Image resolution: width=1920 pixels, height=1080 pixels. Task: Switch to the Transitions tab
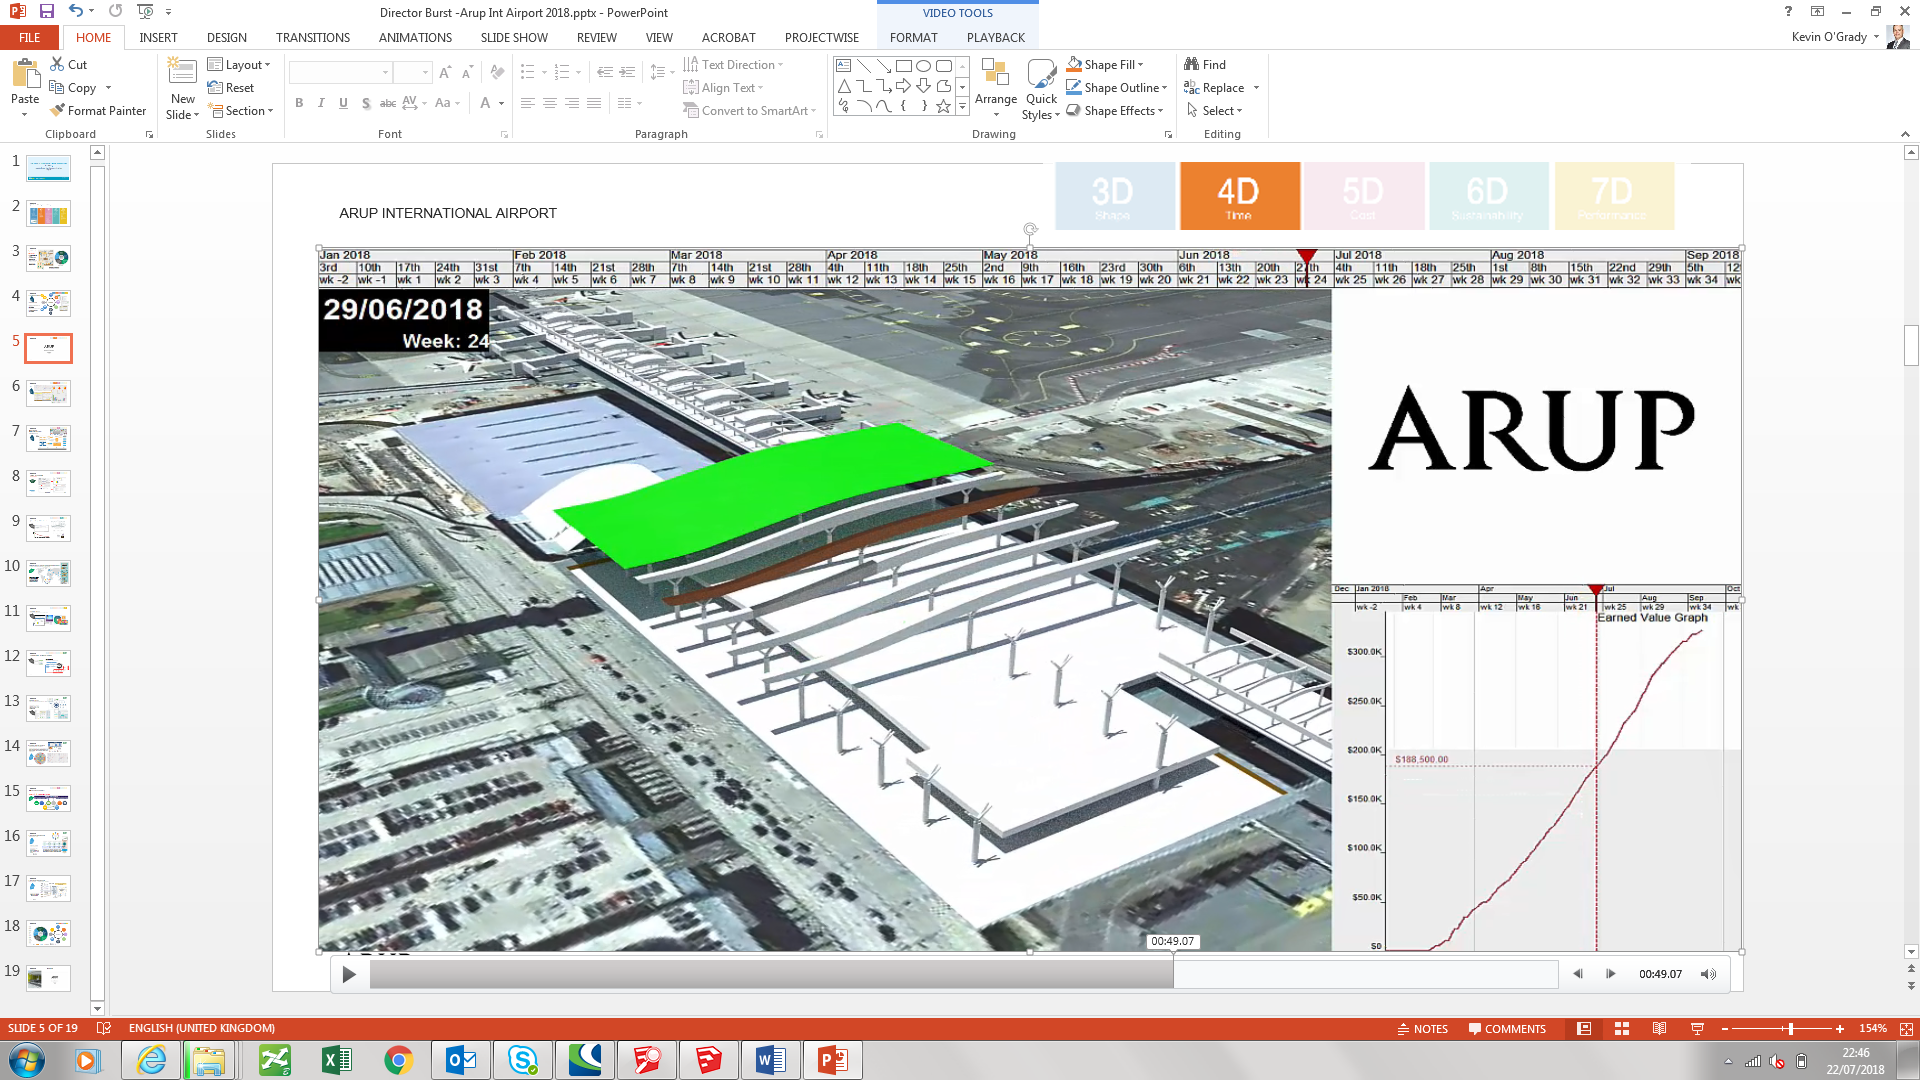(312, 38)
